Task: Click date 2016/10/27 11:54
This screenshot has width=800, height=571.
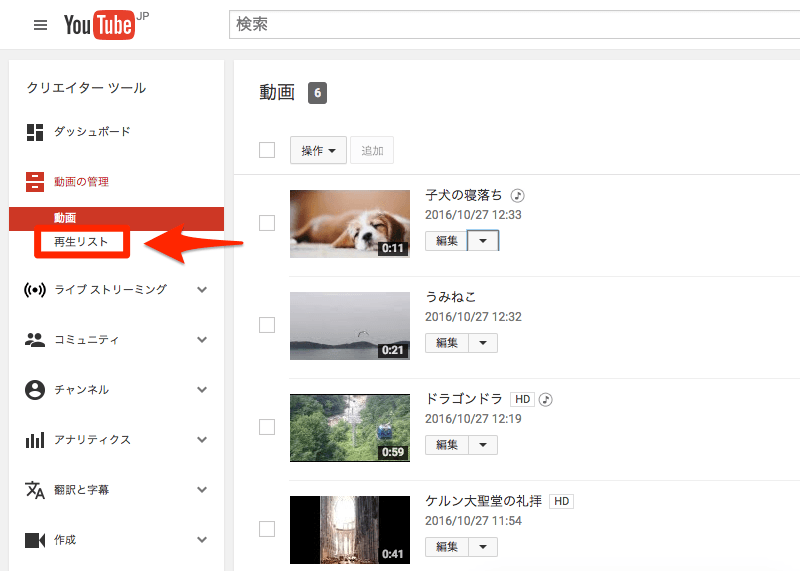Action: tap(473, 522)
